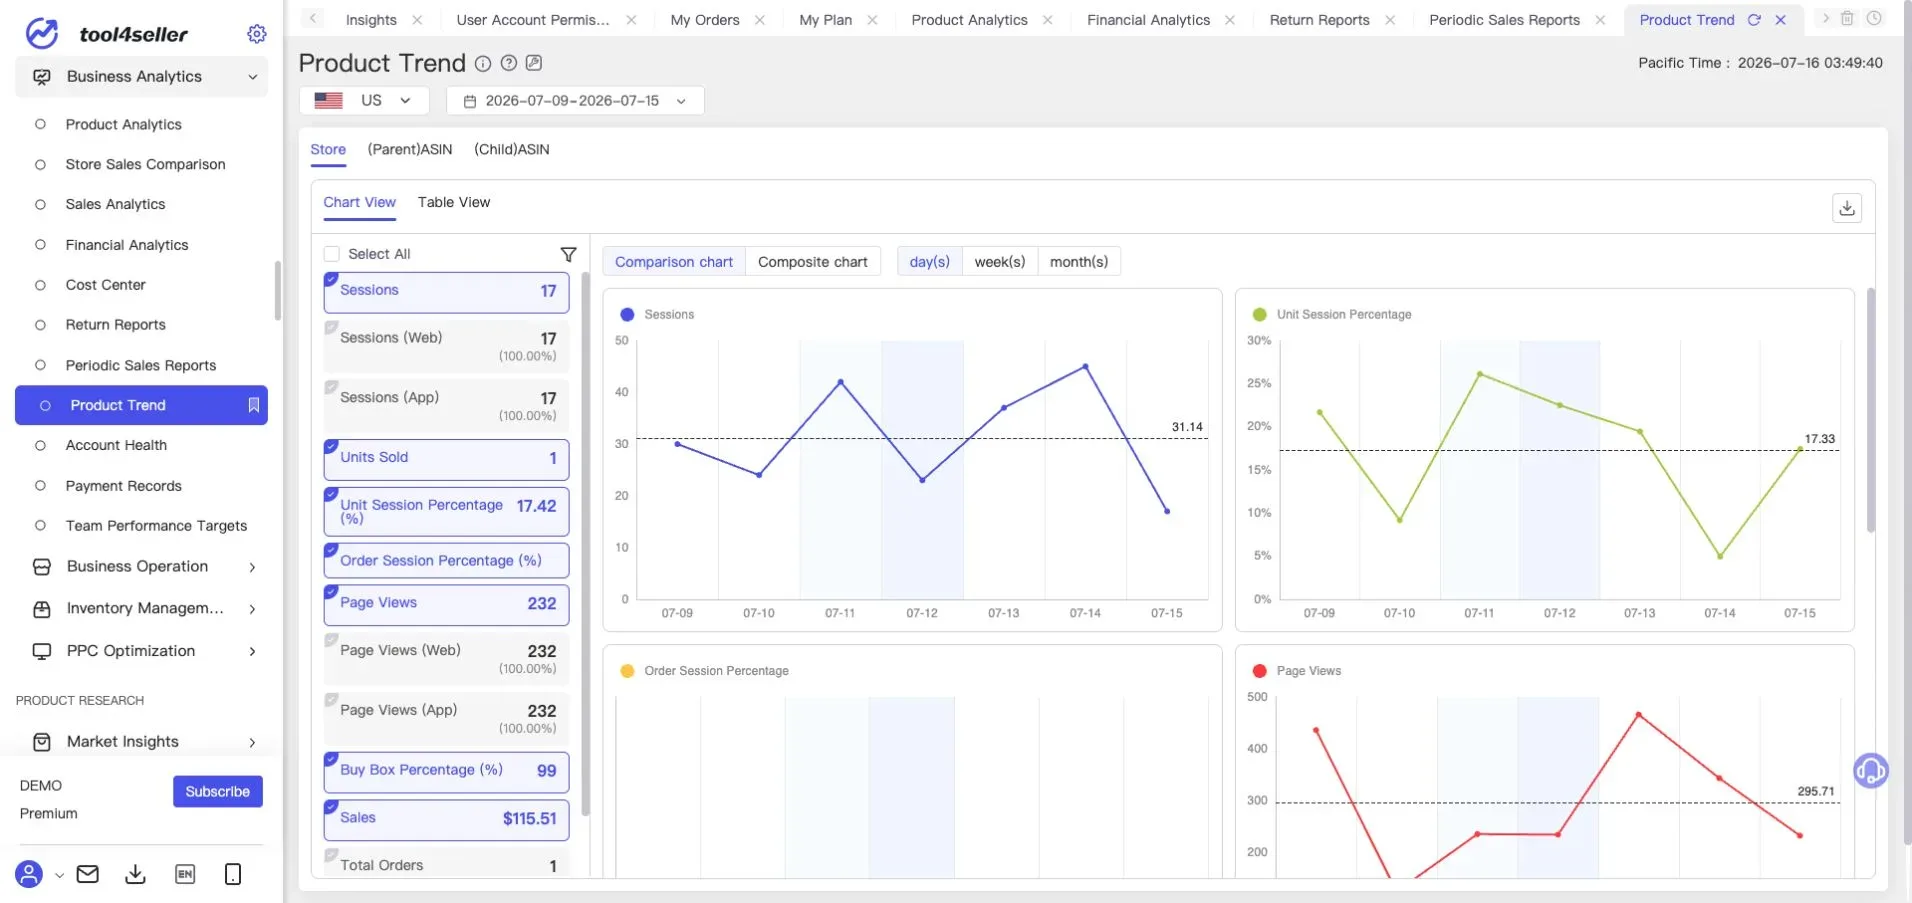Click the charts panel vertical scrollbar
1912x903 pixels.
1870,410
